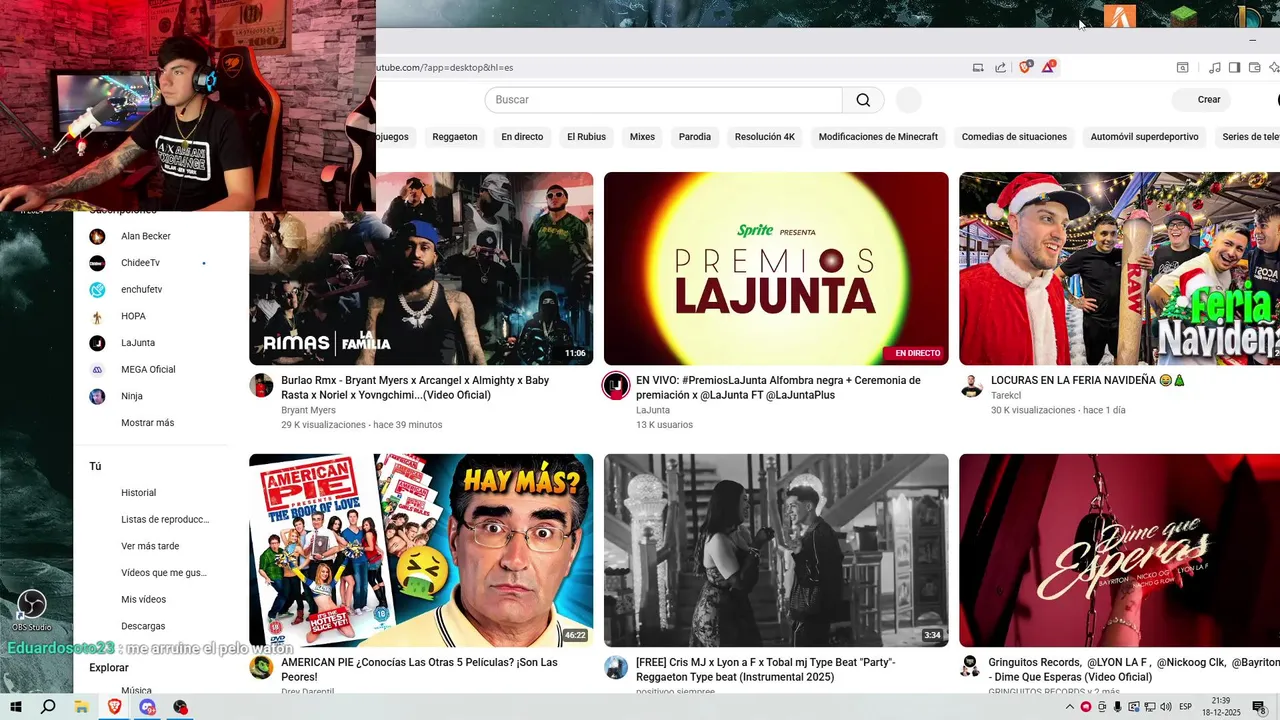Open Mis vídeos in sidebar
Image resolution: width=1280 pixels, height=720 pixels.
144,600
